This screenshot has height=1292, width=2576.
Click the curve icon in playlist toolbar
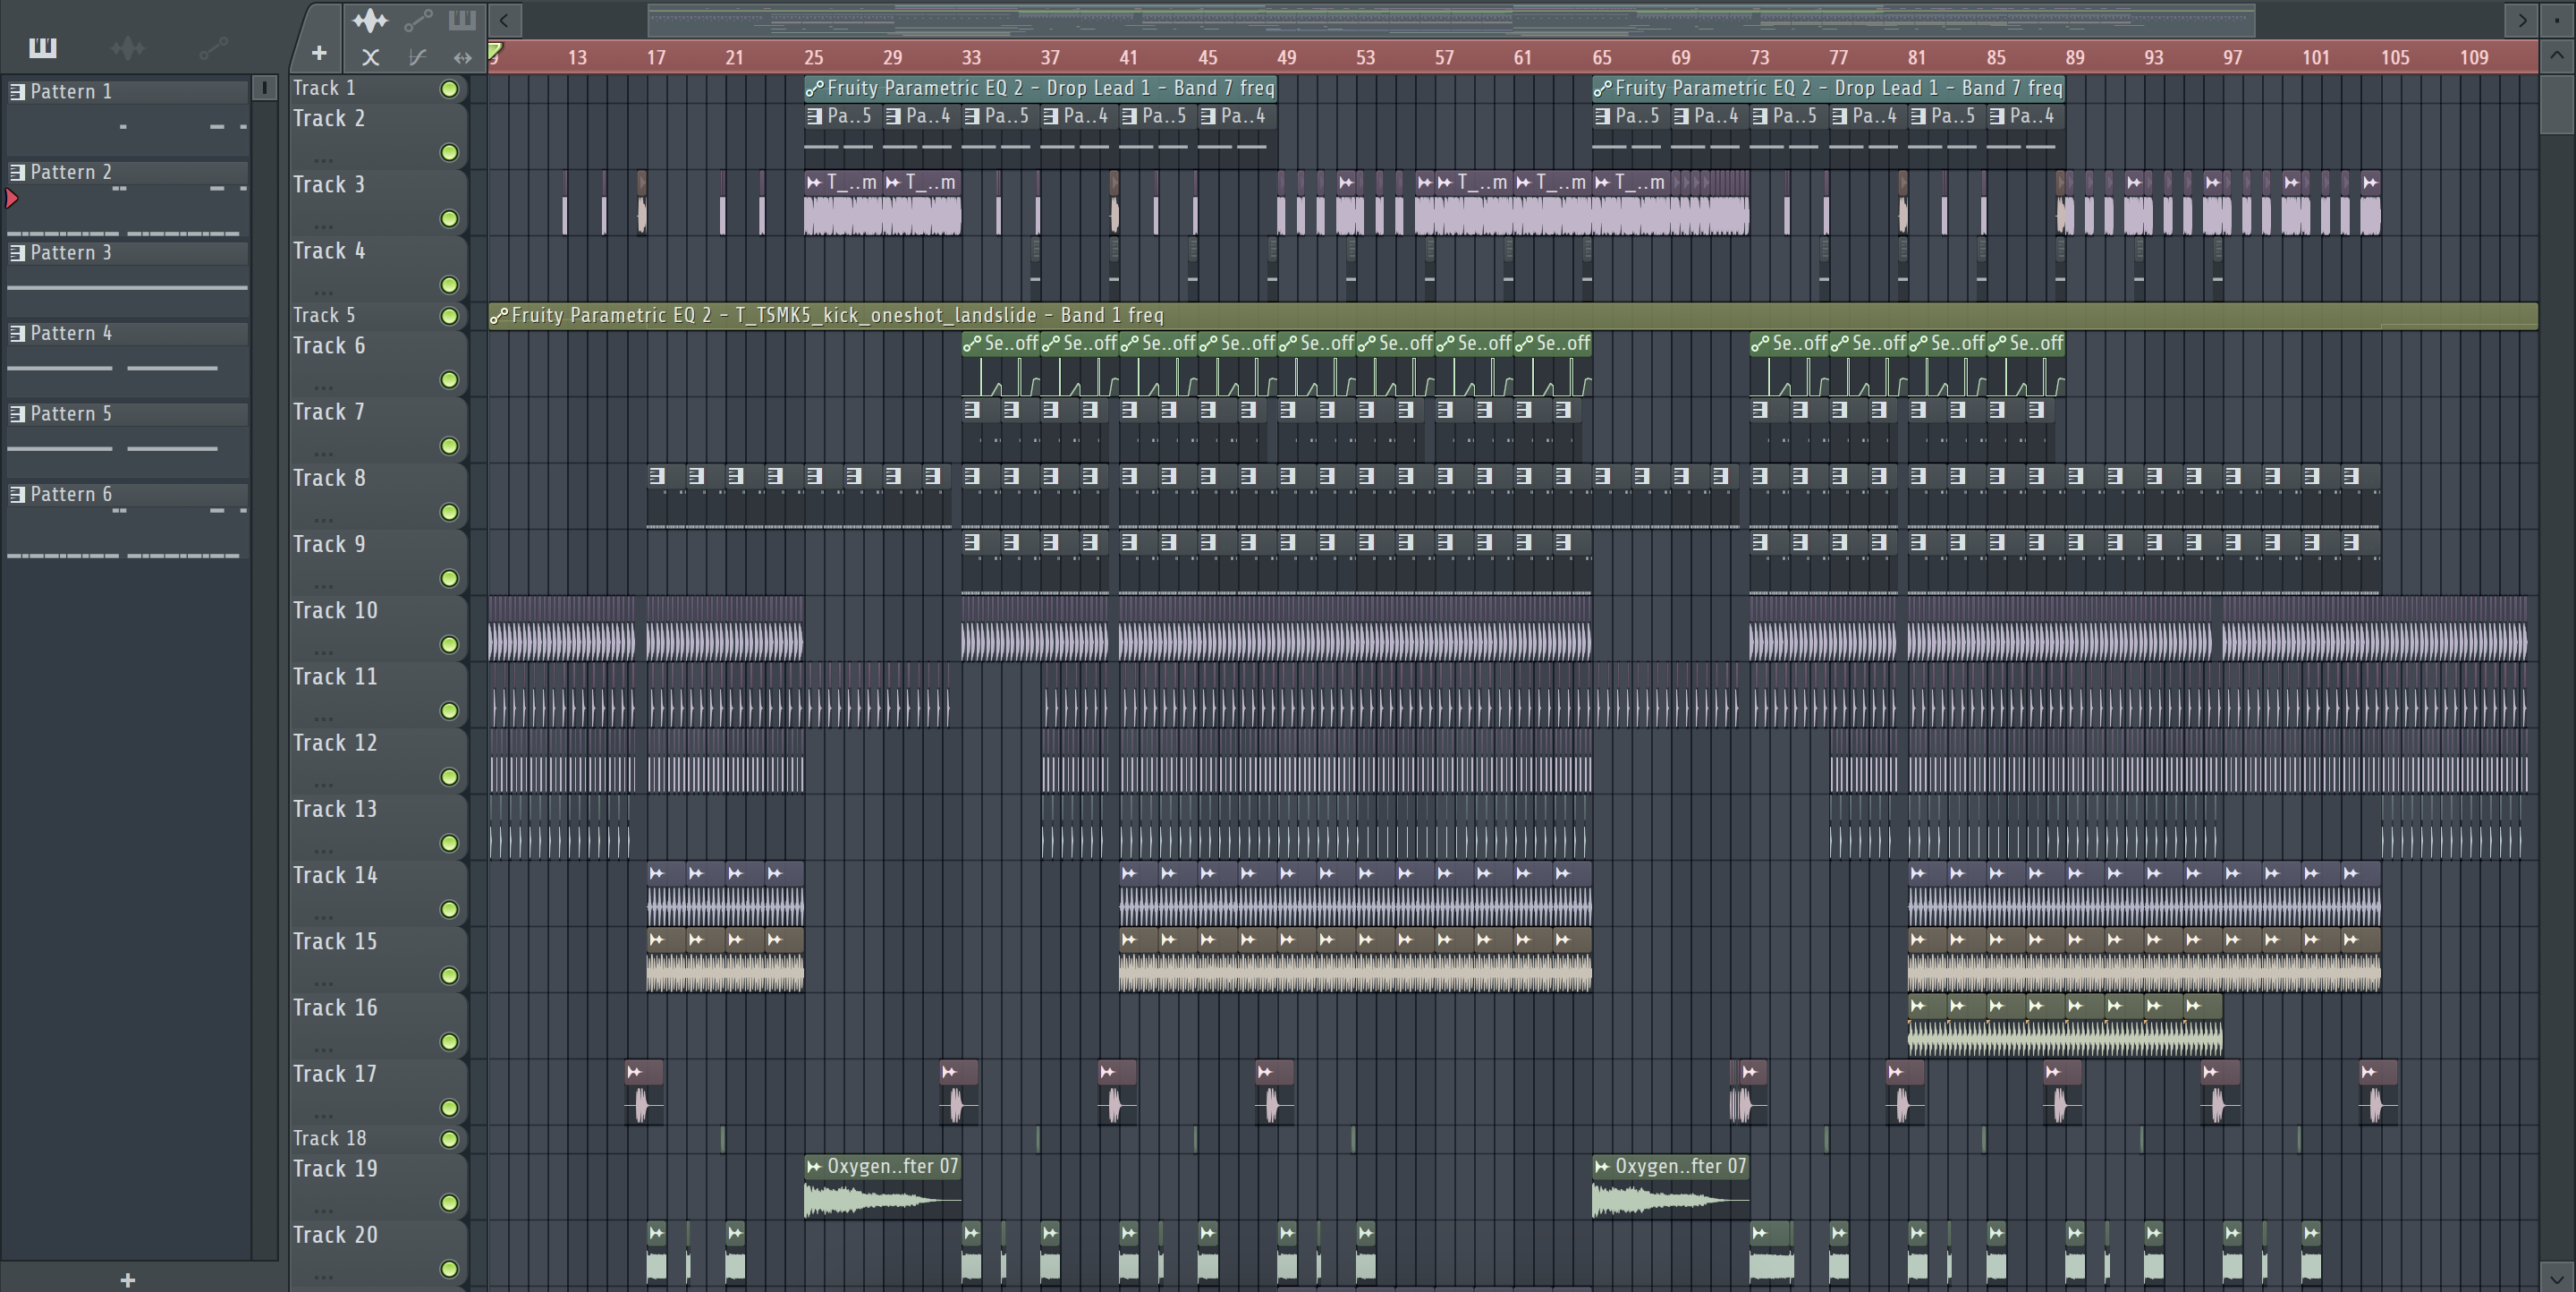click(417, 57)
